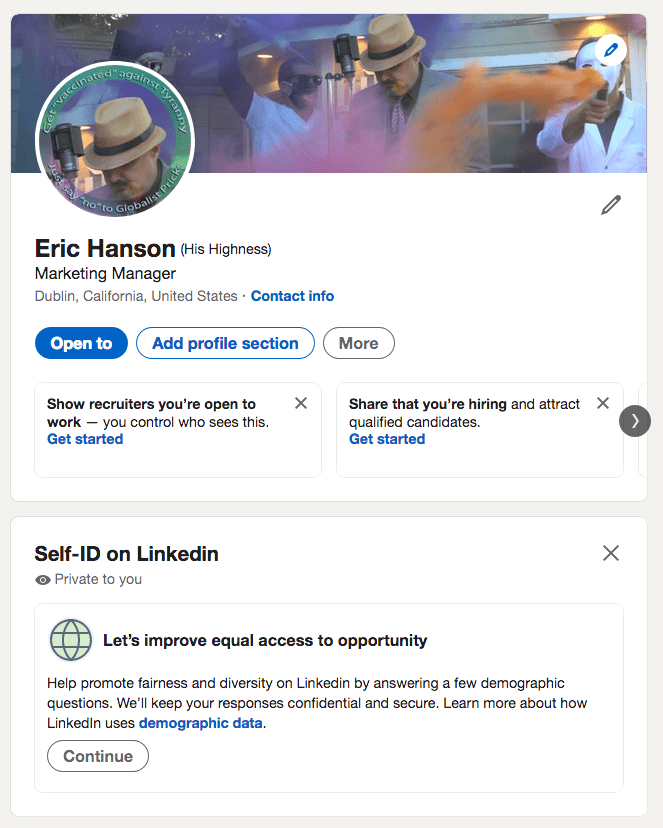
Task: Follow the 'demographic data' link
Action: [x=200, y=723]
